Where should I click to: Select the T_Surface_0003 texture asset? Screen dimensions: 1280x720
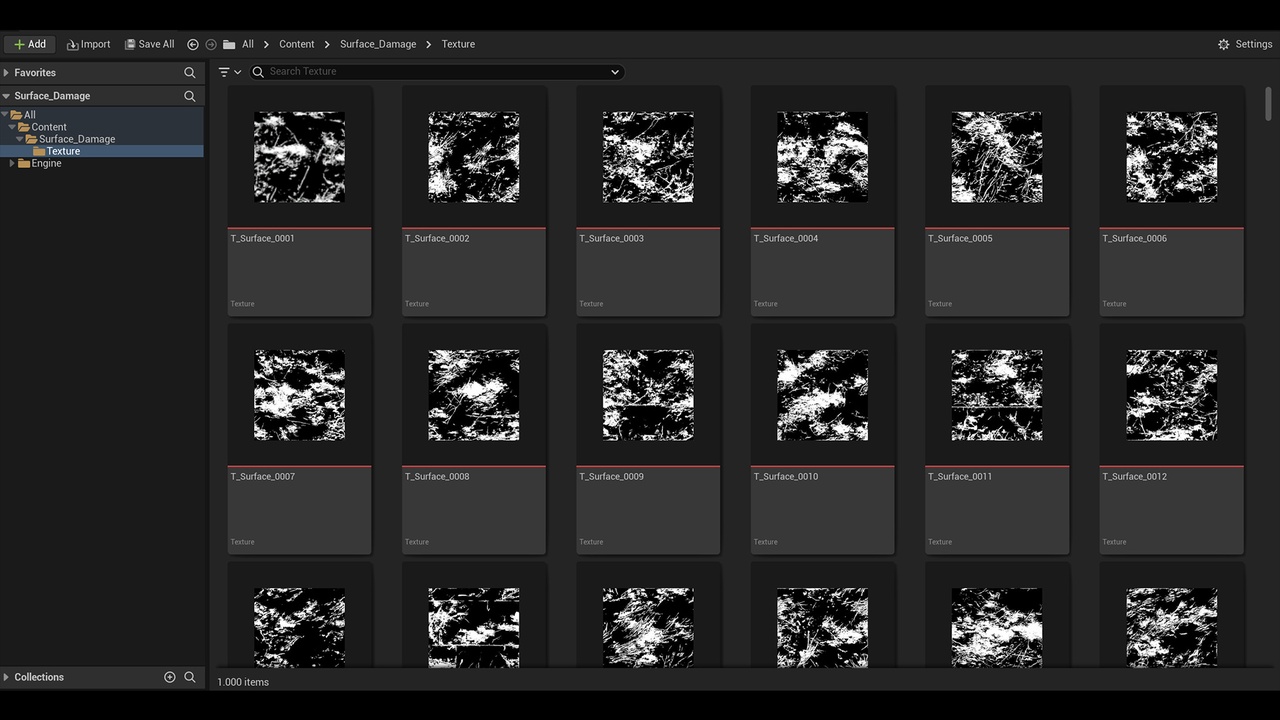click(x=648, y=201)
